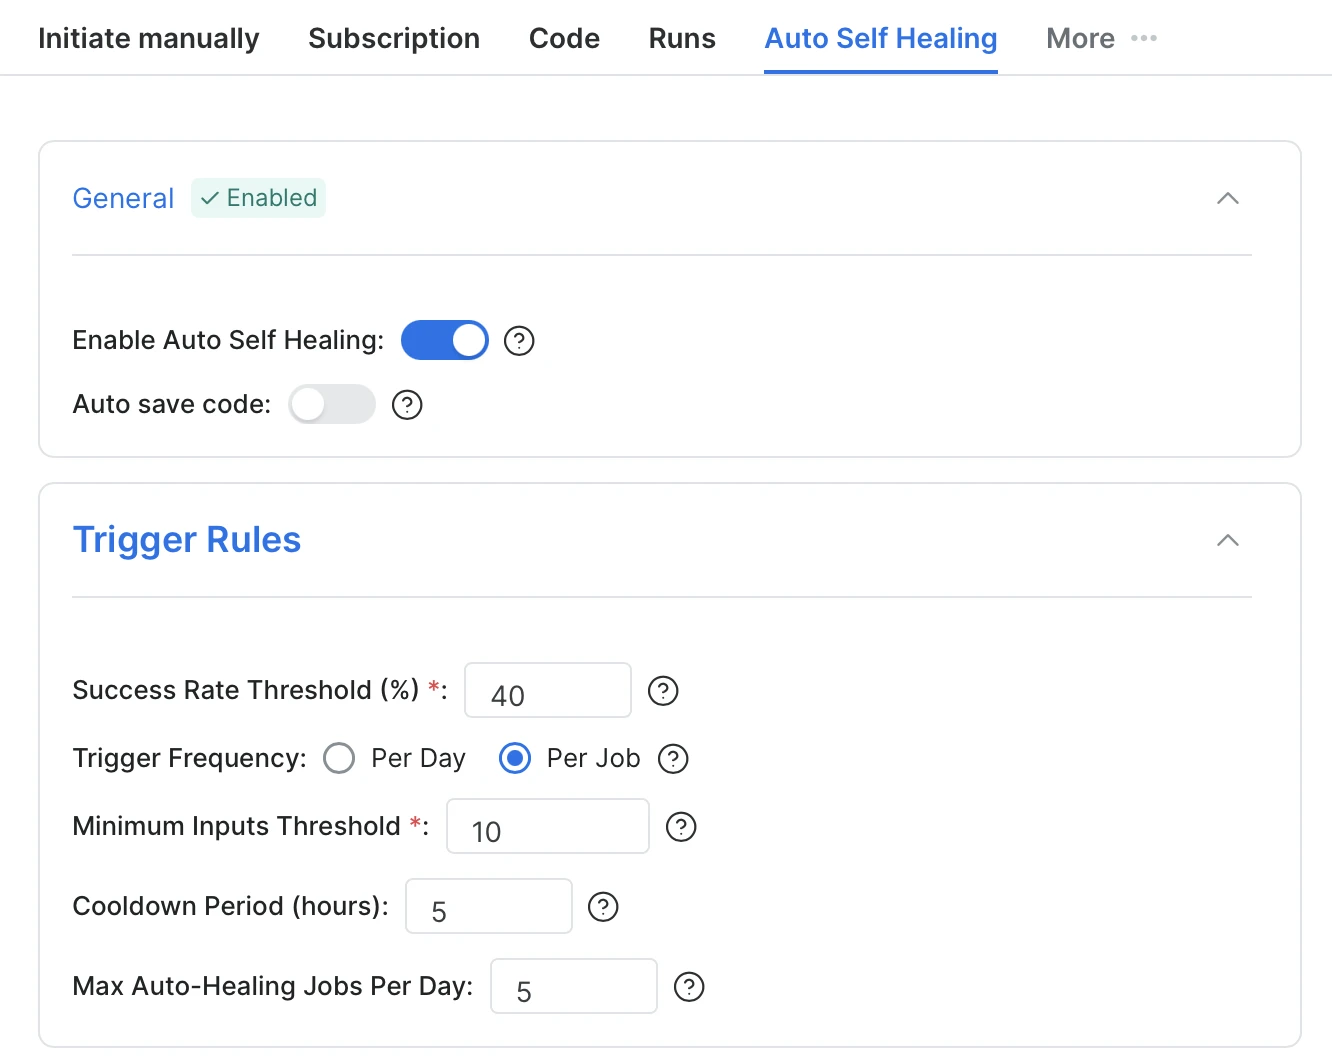
Task: Show help for Max Auto-Healing Jobs Per Day
Action: (x=689, y=987)
